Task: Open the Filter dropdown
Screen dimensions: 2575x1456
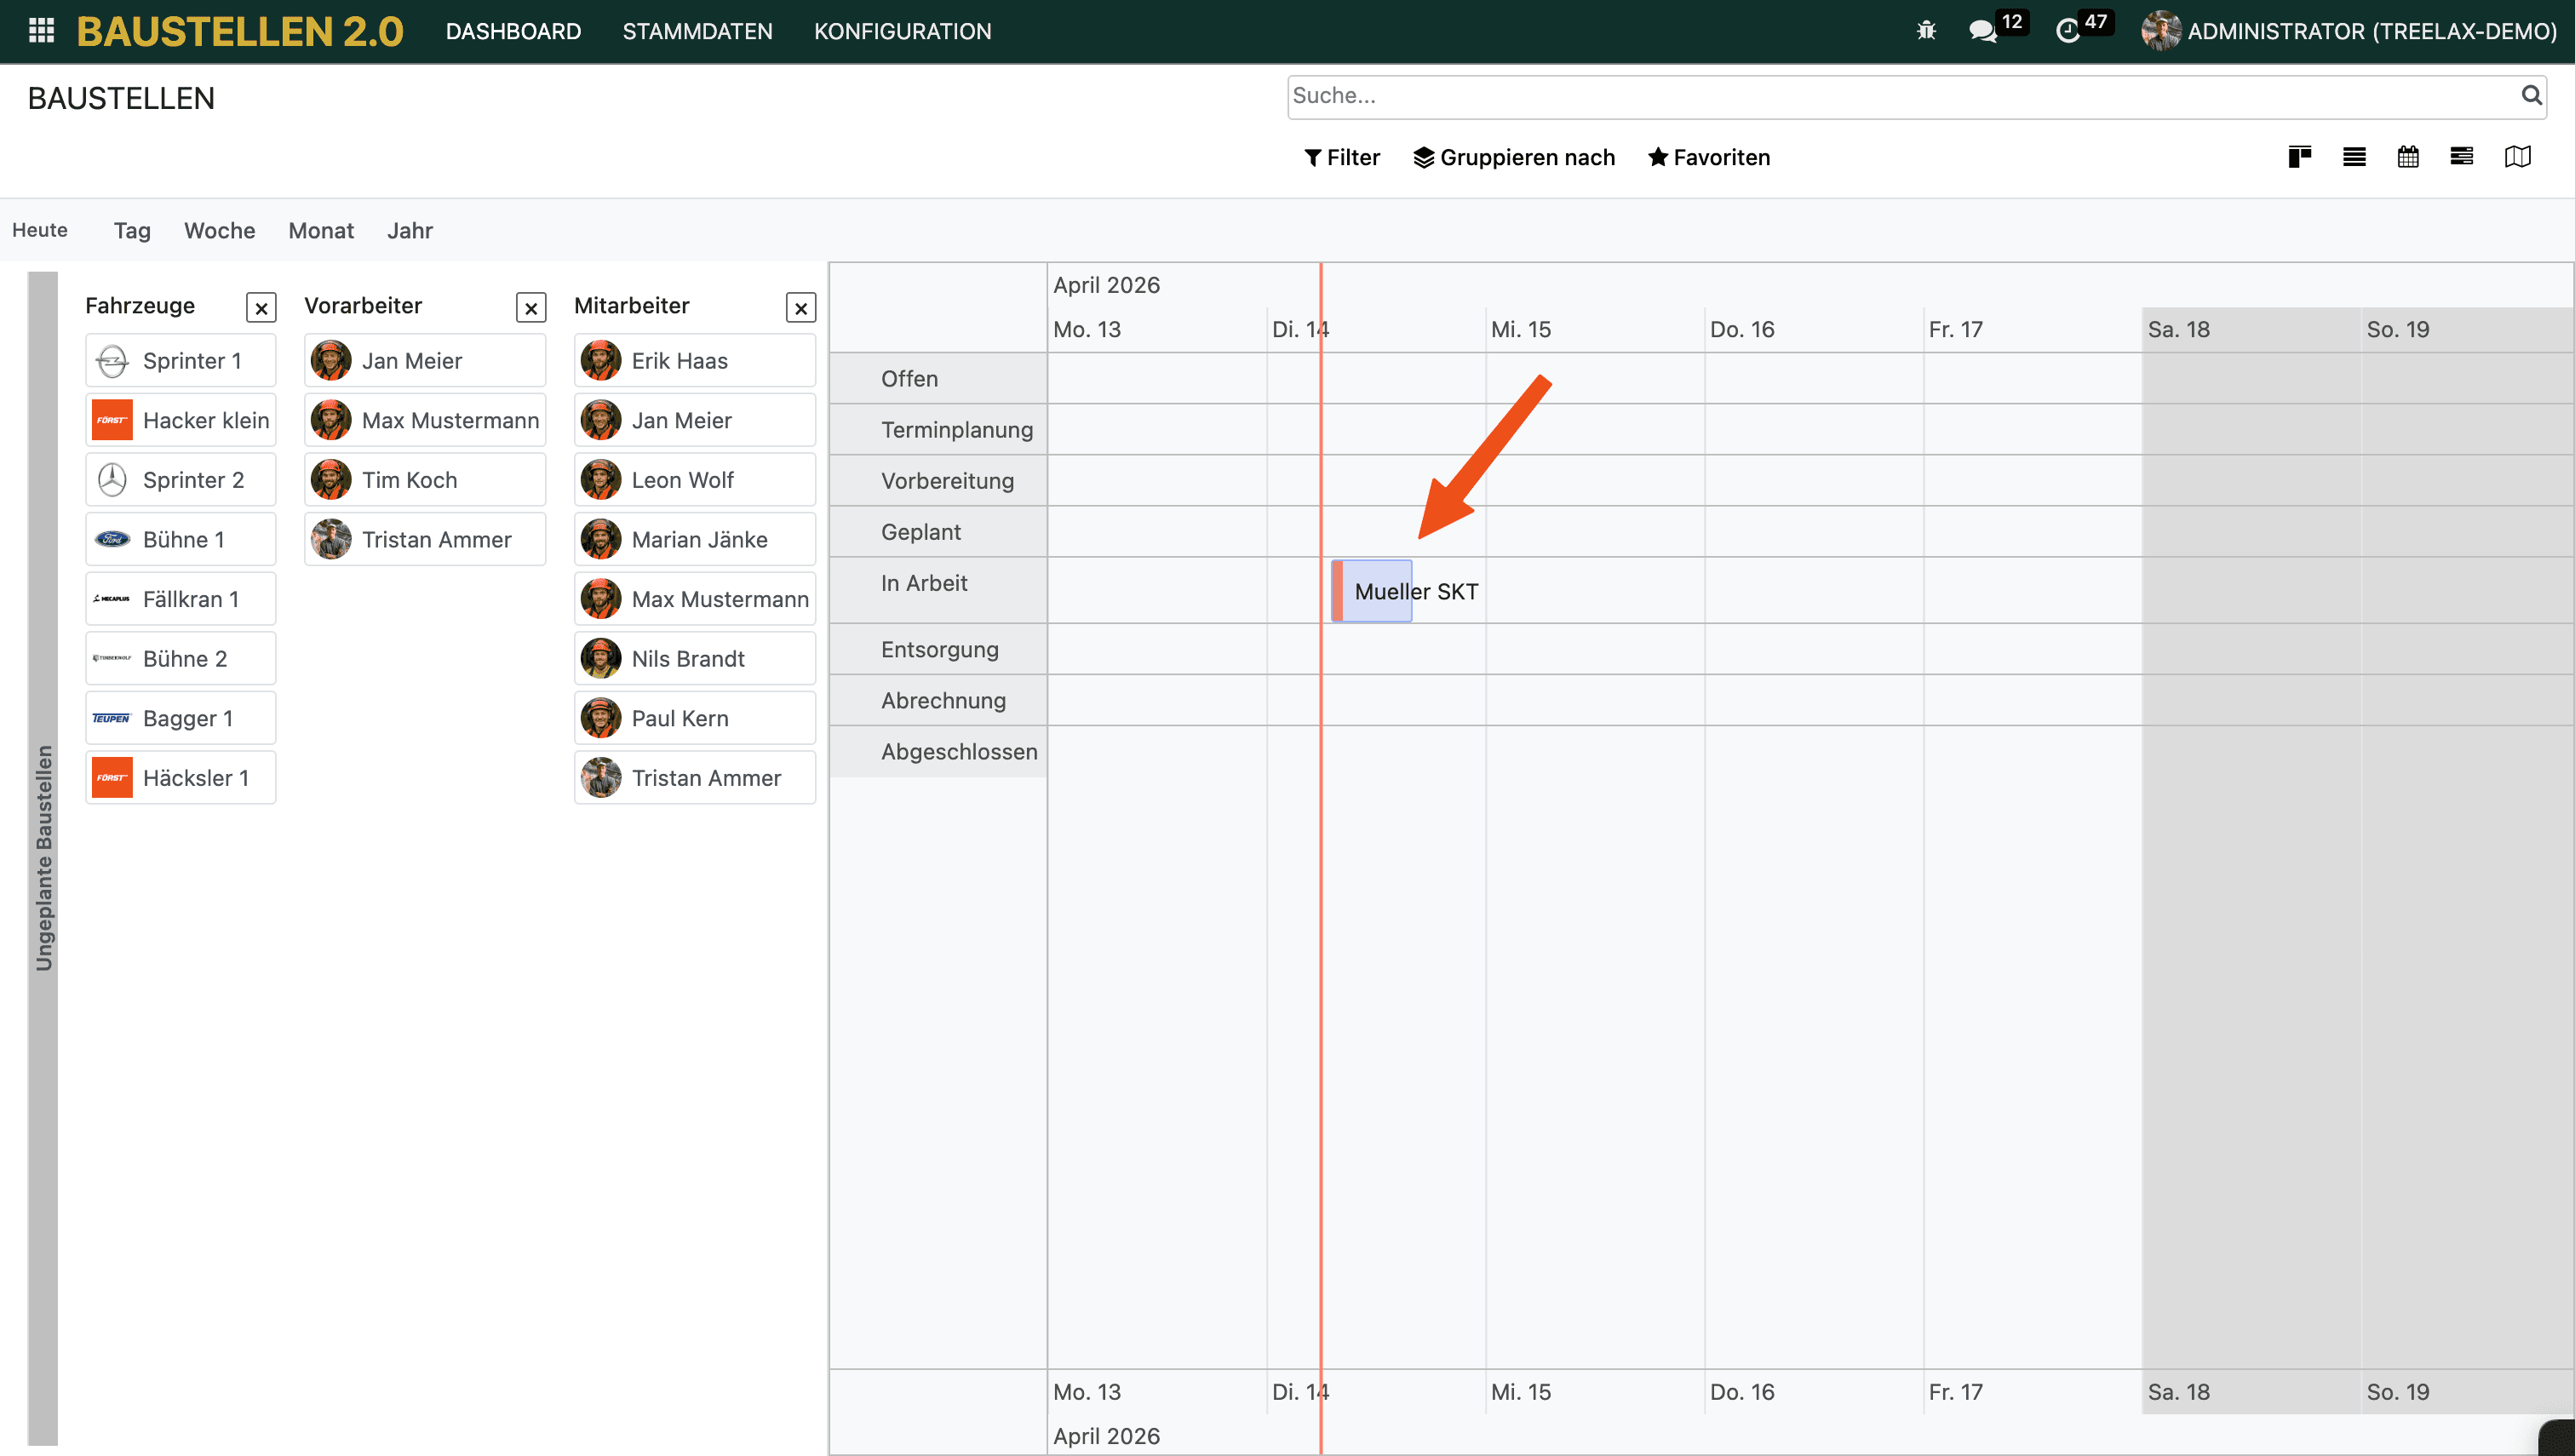Action: pos(1342,157)
